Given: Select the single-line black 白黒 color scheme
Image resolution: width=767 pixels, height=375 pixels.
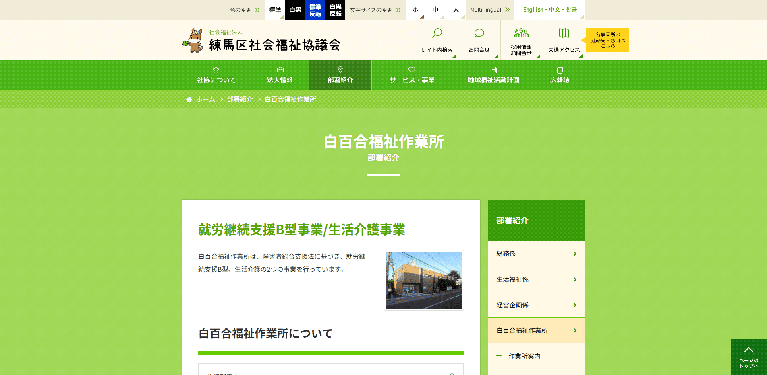Looking at the screenshot, I should point(295,10).
